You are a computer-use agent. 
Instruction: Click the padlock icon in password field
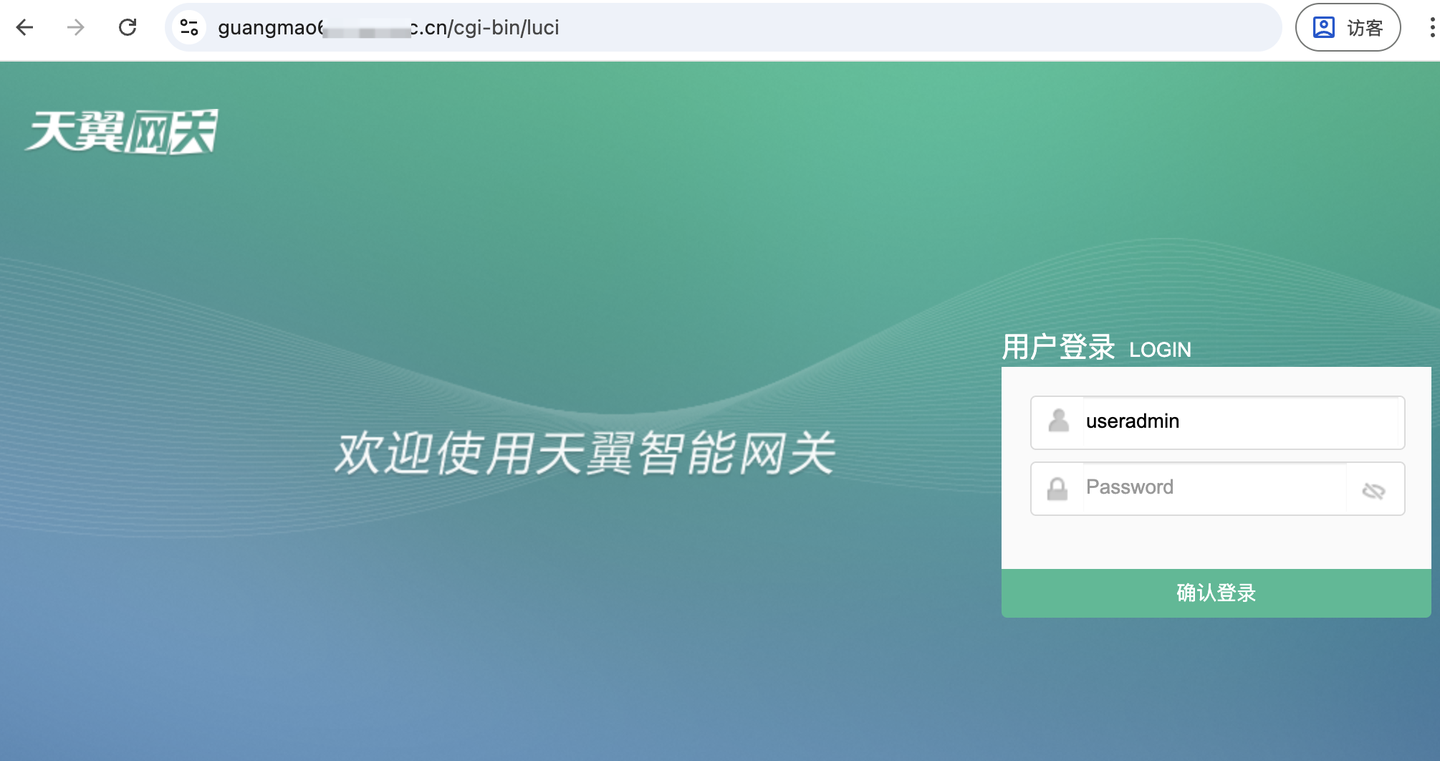coord(1057,488)
